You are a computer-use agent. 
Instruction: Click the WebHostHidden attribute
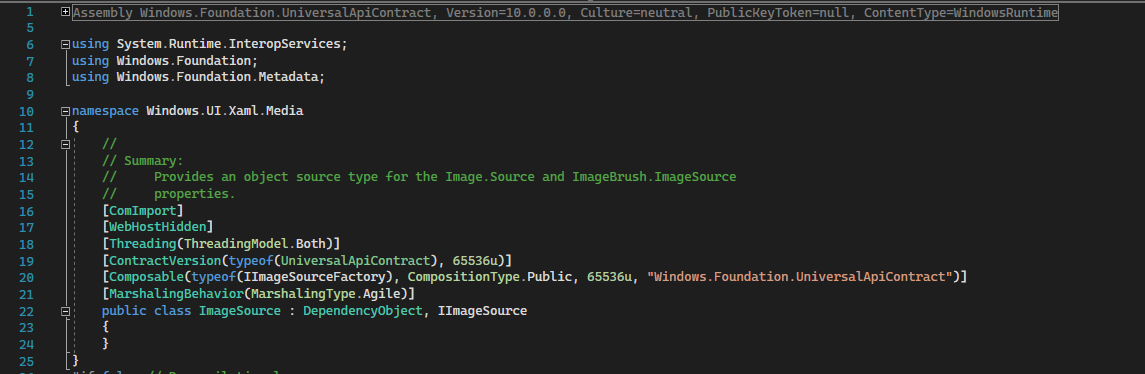pos(158,227)
